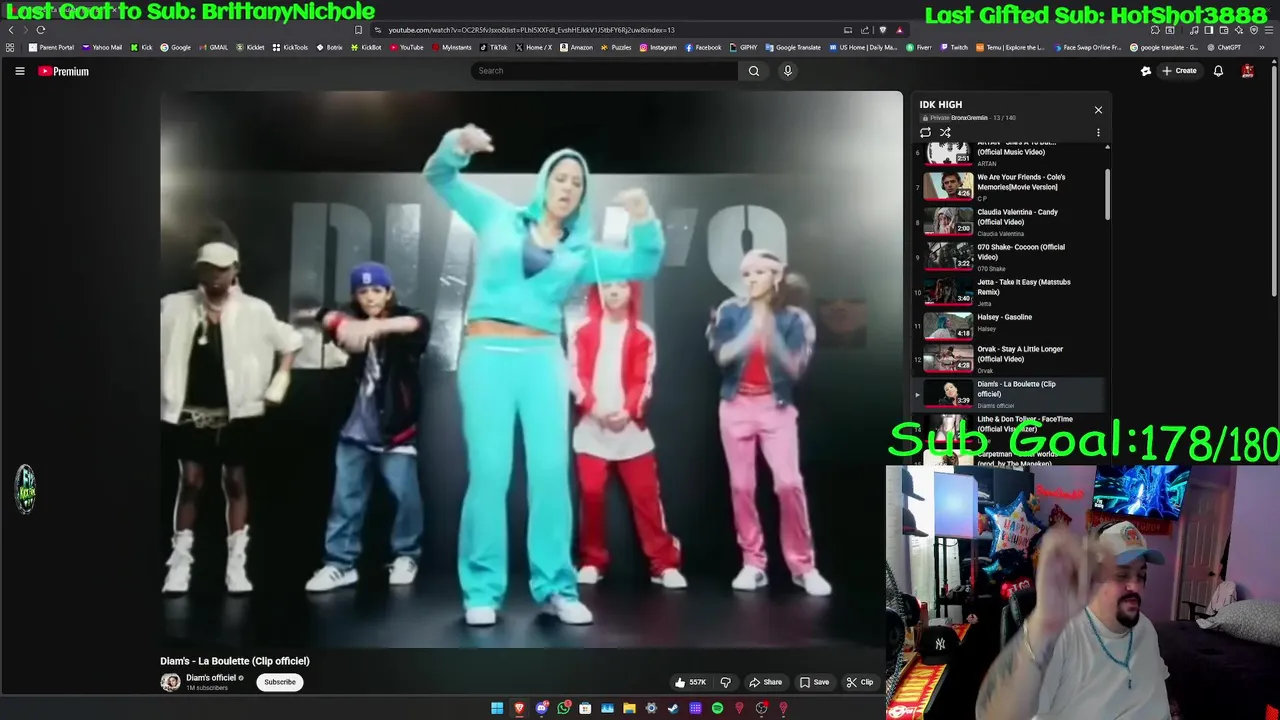Clip the current video
The height and width of the screenshot is (720, 1280).
(860, 682)
